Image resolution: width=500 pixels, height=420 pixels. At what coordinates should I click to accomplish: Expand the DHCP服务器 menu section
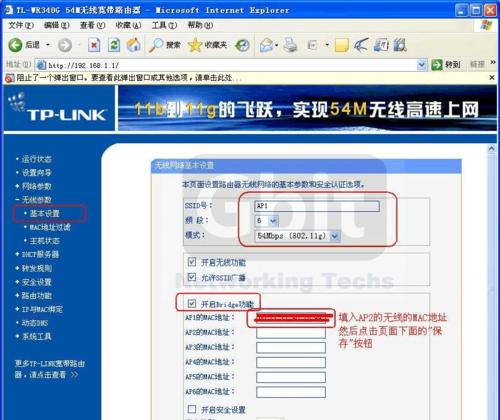(17, 254)
